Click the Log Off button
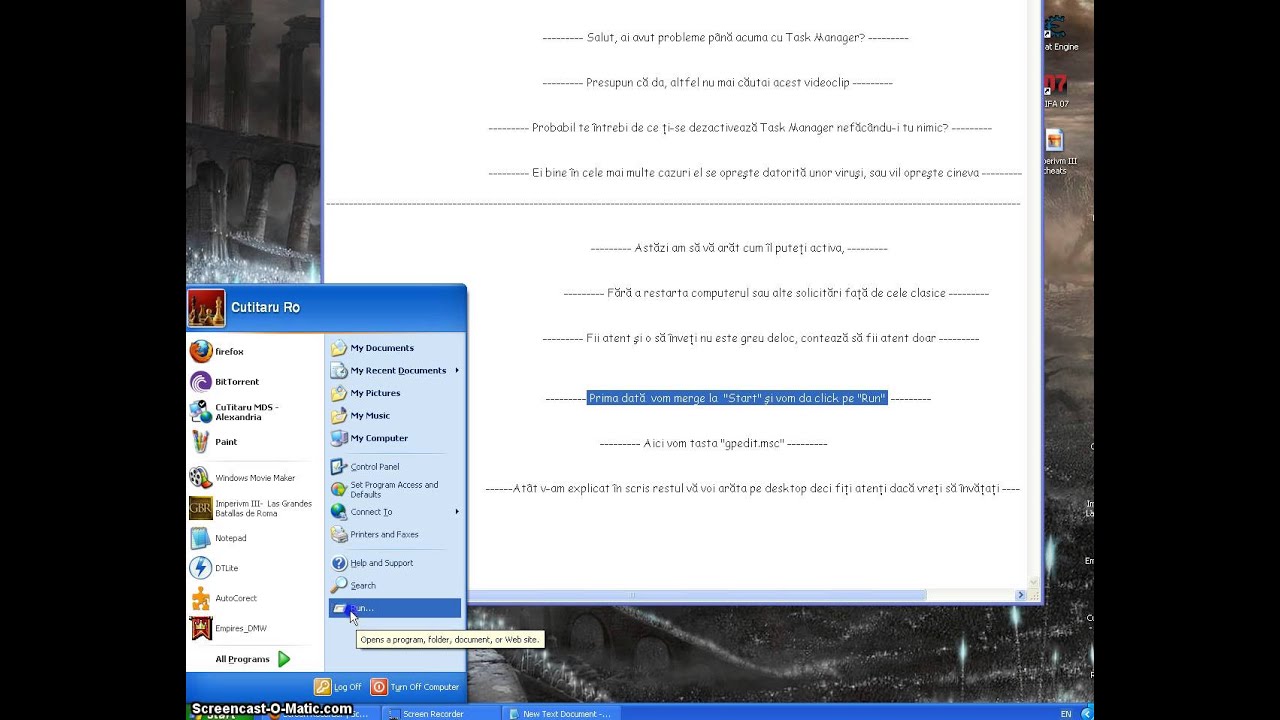The image size is (1280, 720). [x=338, y=687]
